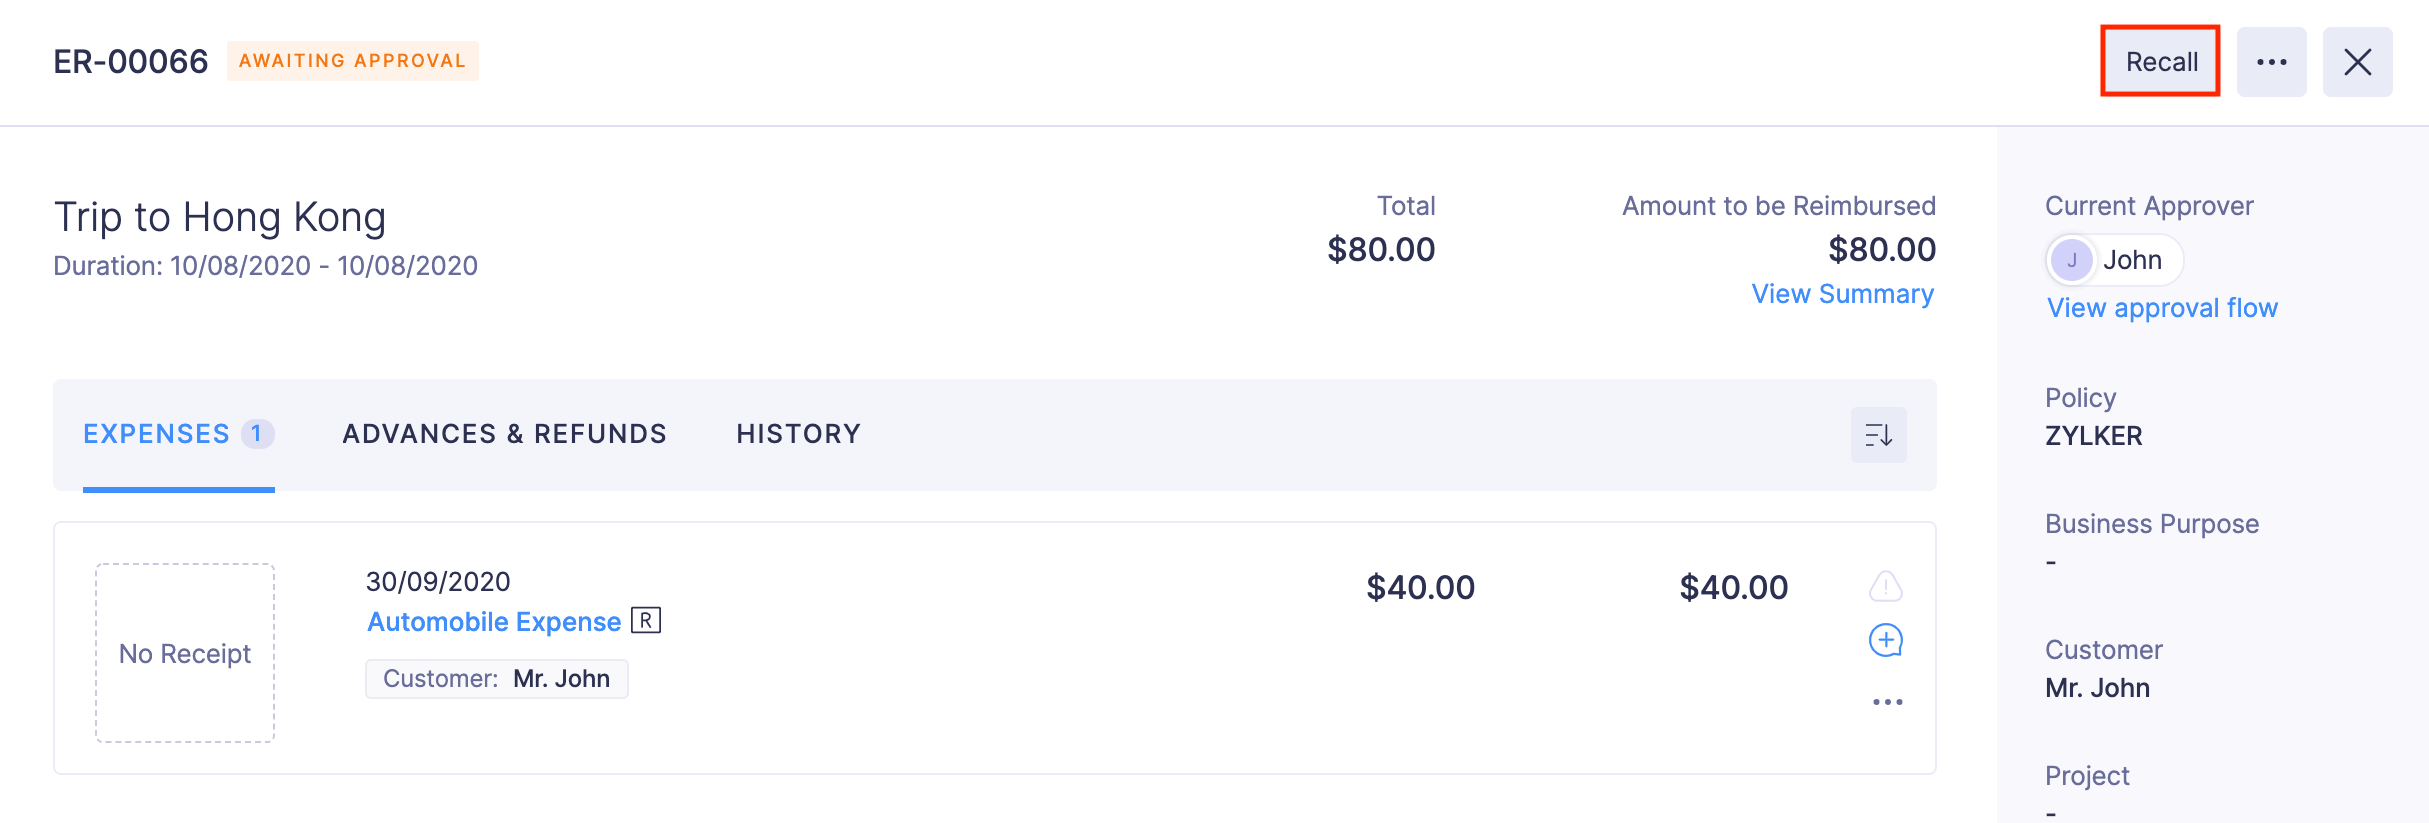Click the expenses count badge showing 1

[x=257, y=434]
